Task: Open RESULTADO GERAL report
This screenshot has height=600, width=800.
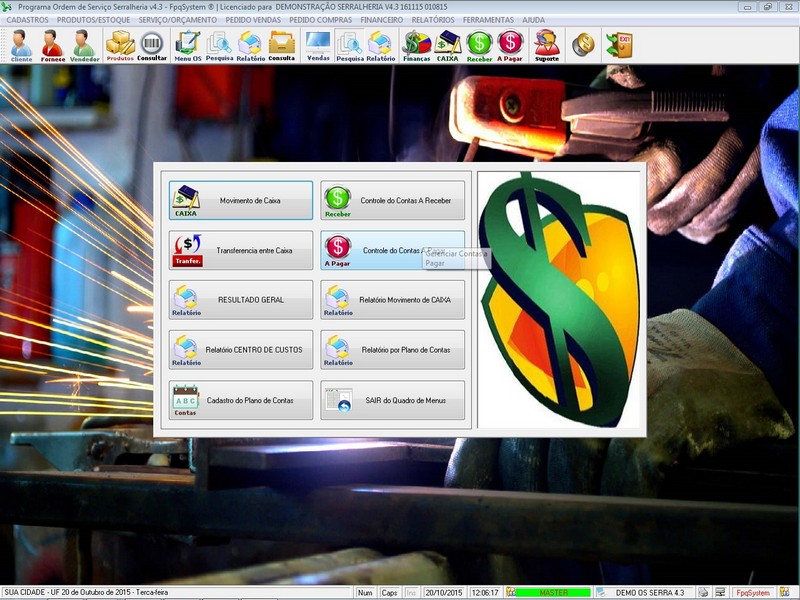Action: [x=240, y=300]
